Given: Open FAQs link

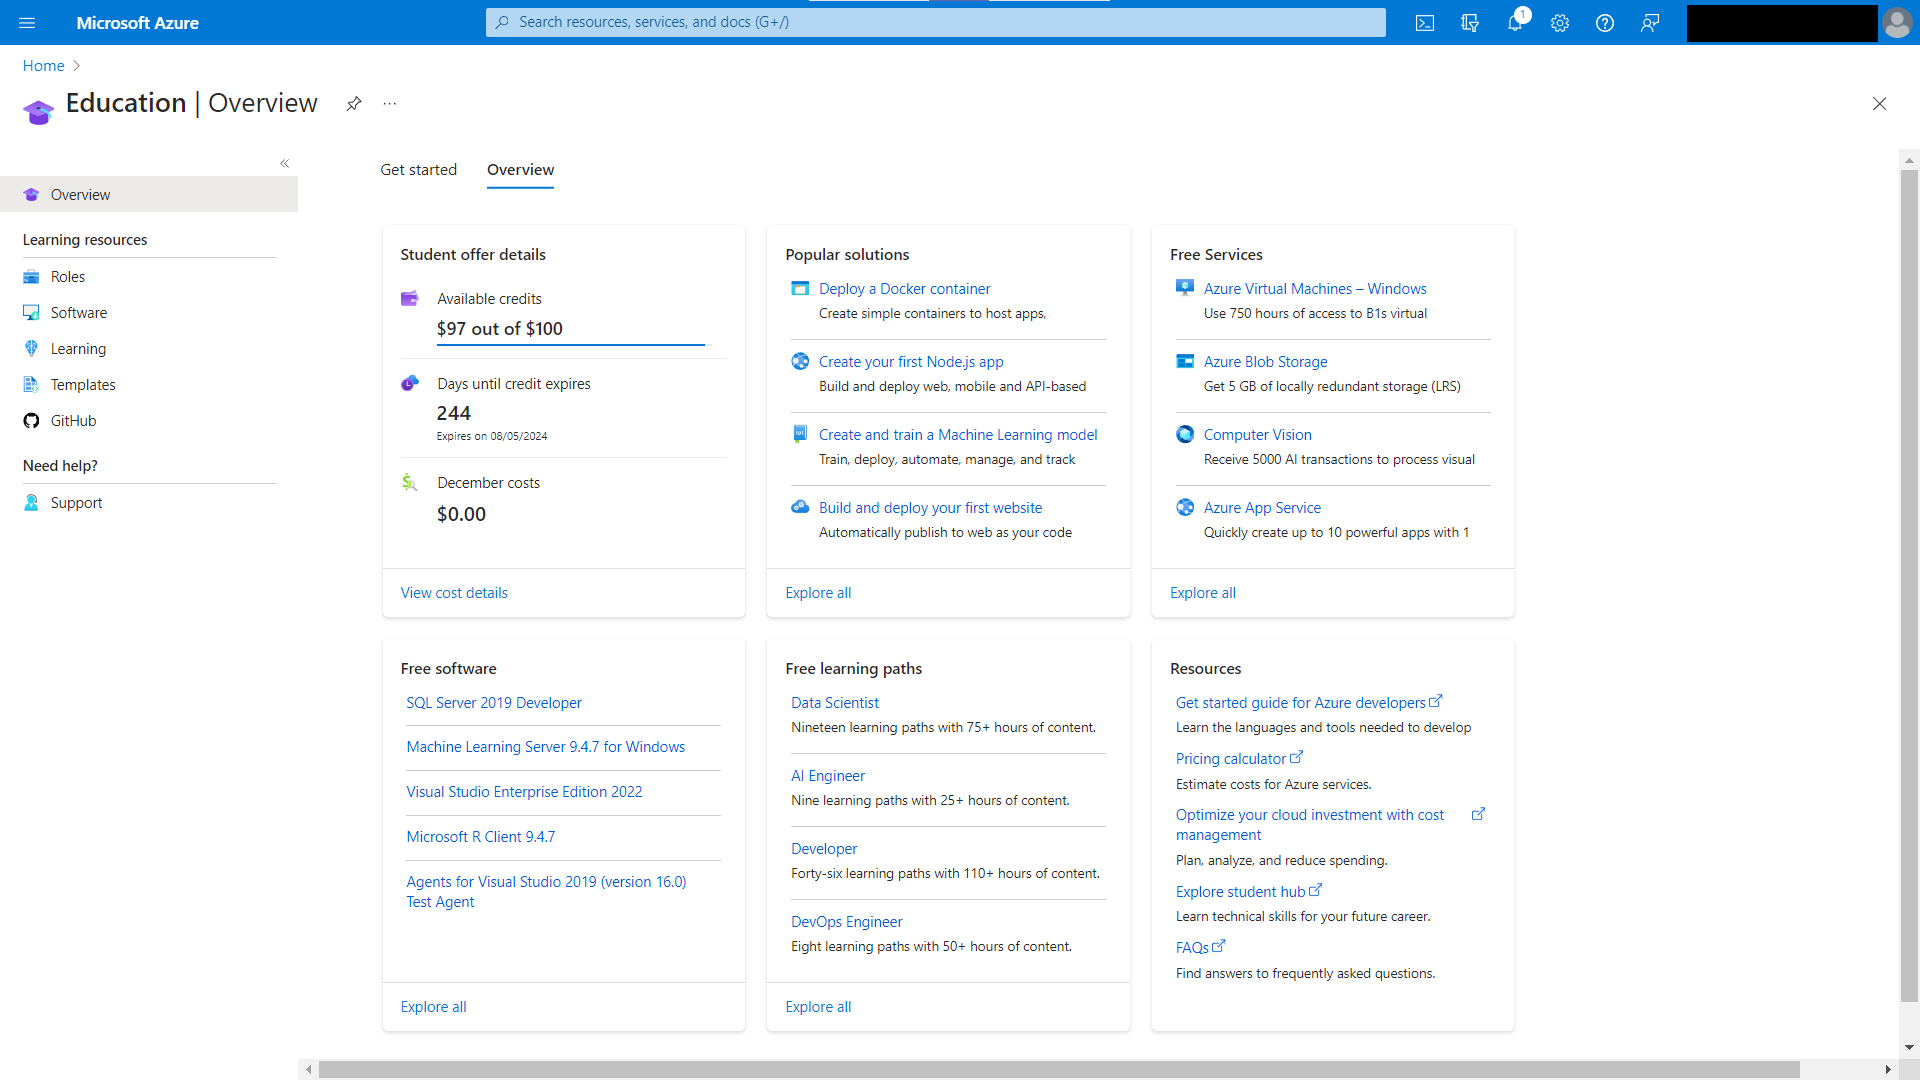Looking at the screenshot, I should coord(1200,948).
